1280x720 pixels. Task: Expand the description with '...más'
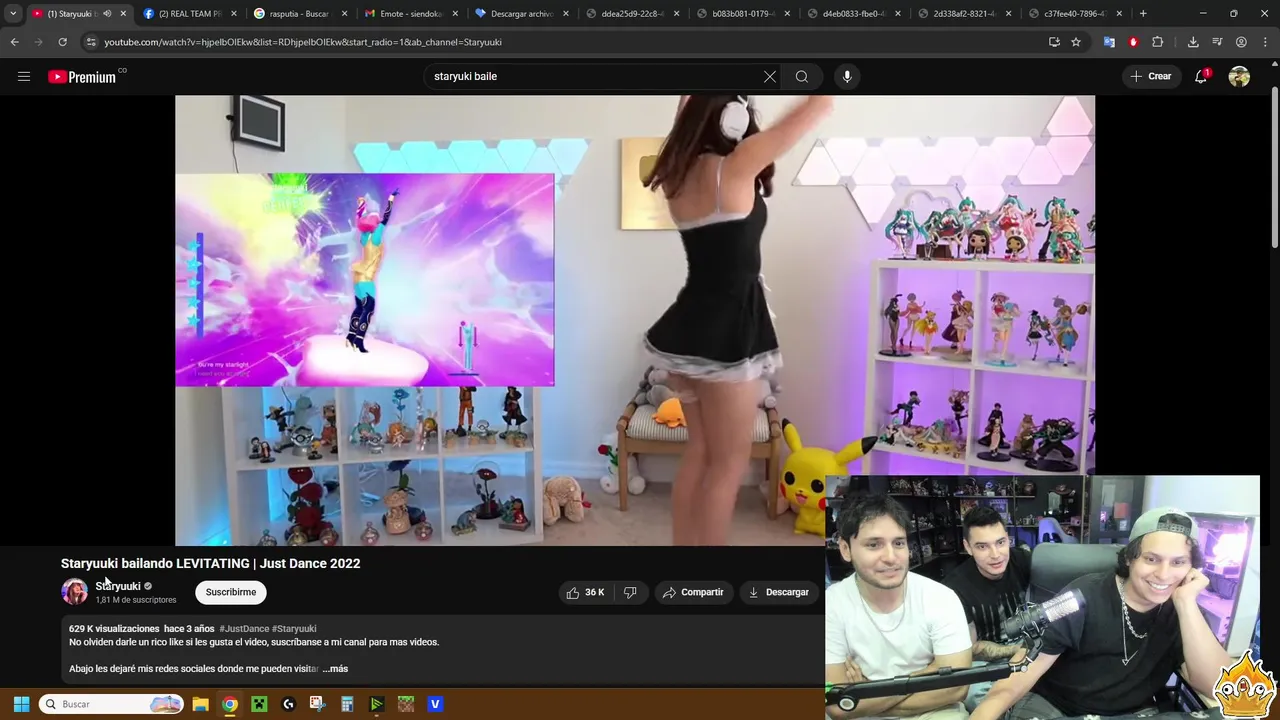click(335, 668)
